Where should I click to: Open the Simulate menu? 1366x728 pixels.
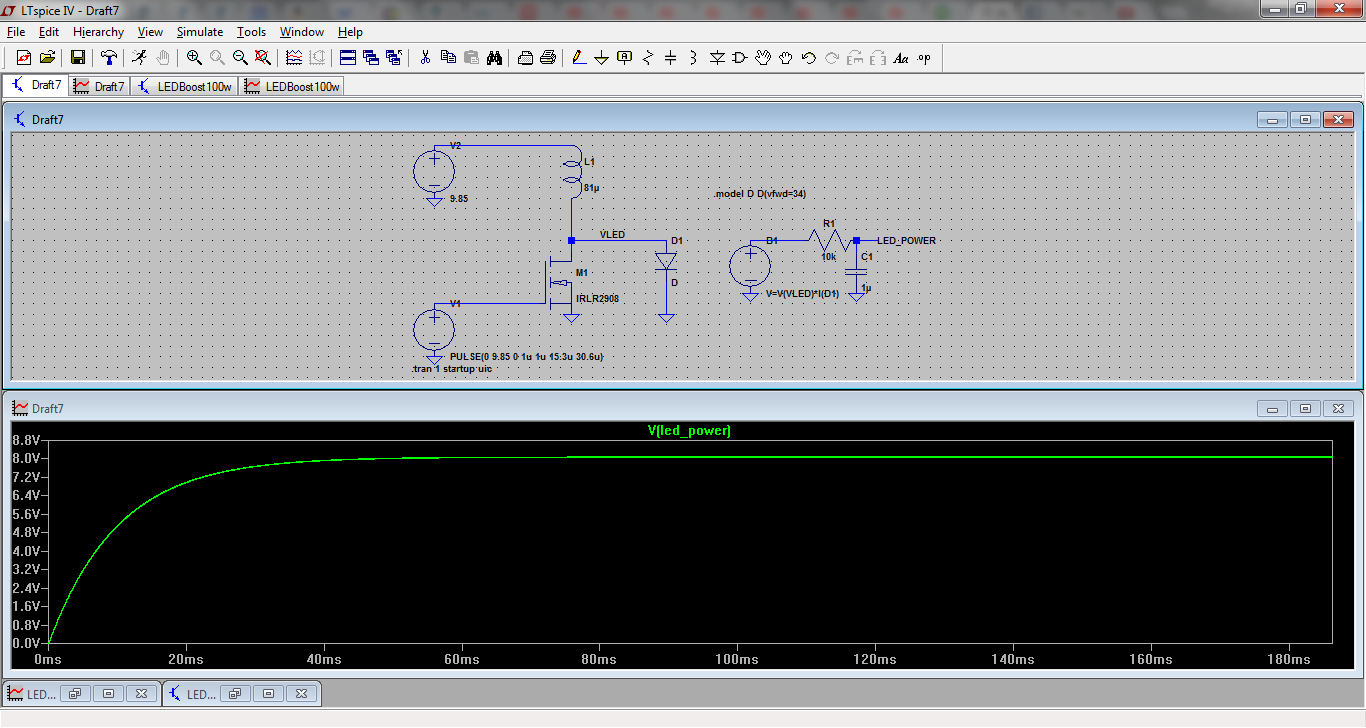(x=200, y=32)
